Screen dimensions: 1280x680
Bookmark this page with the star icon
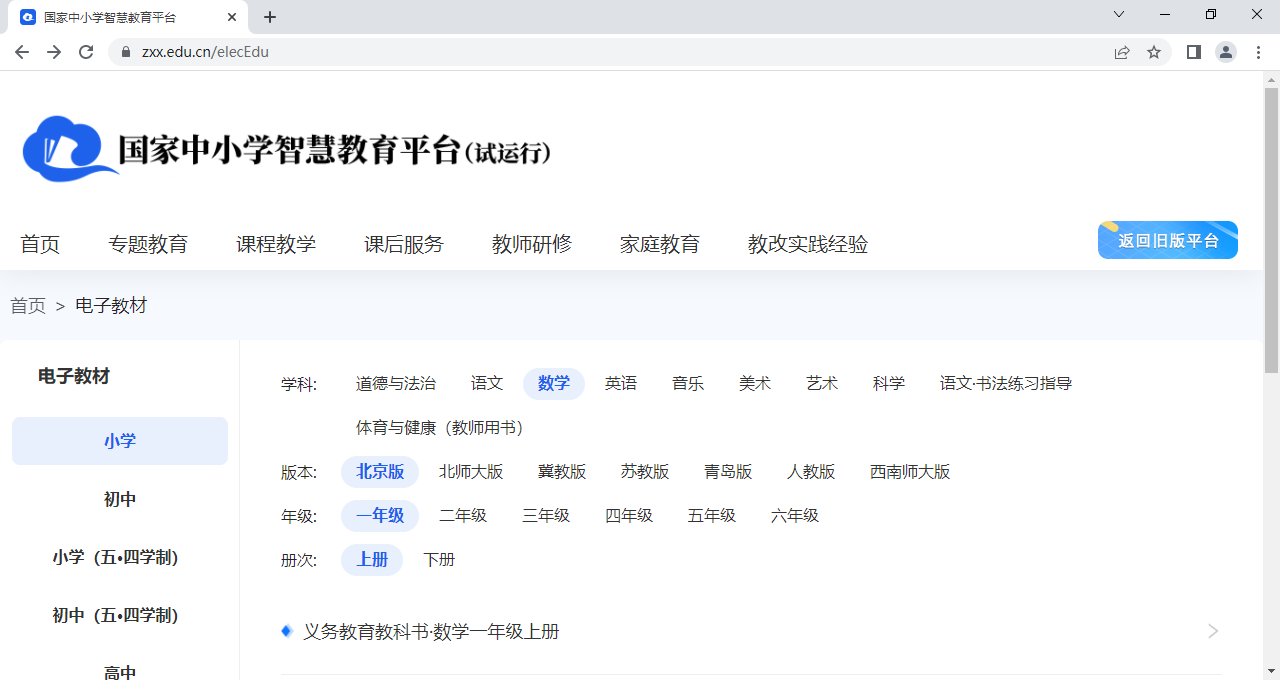[x=1154, y=52]
